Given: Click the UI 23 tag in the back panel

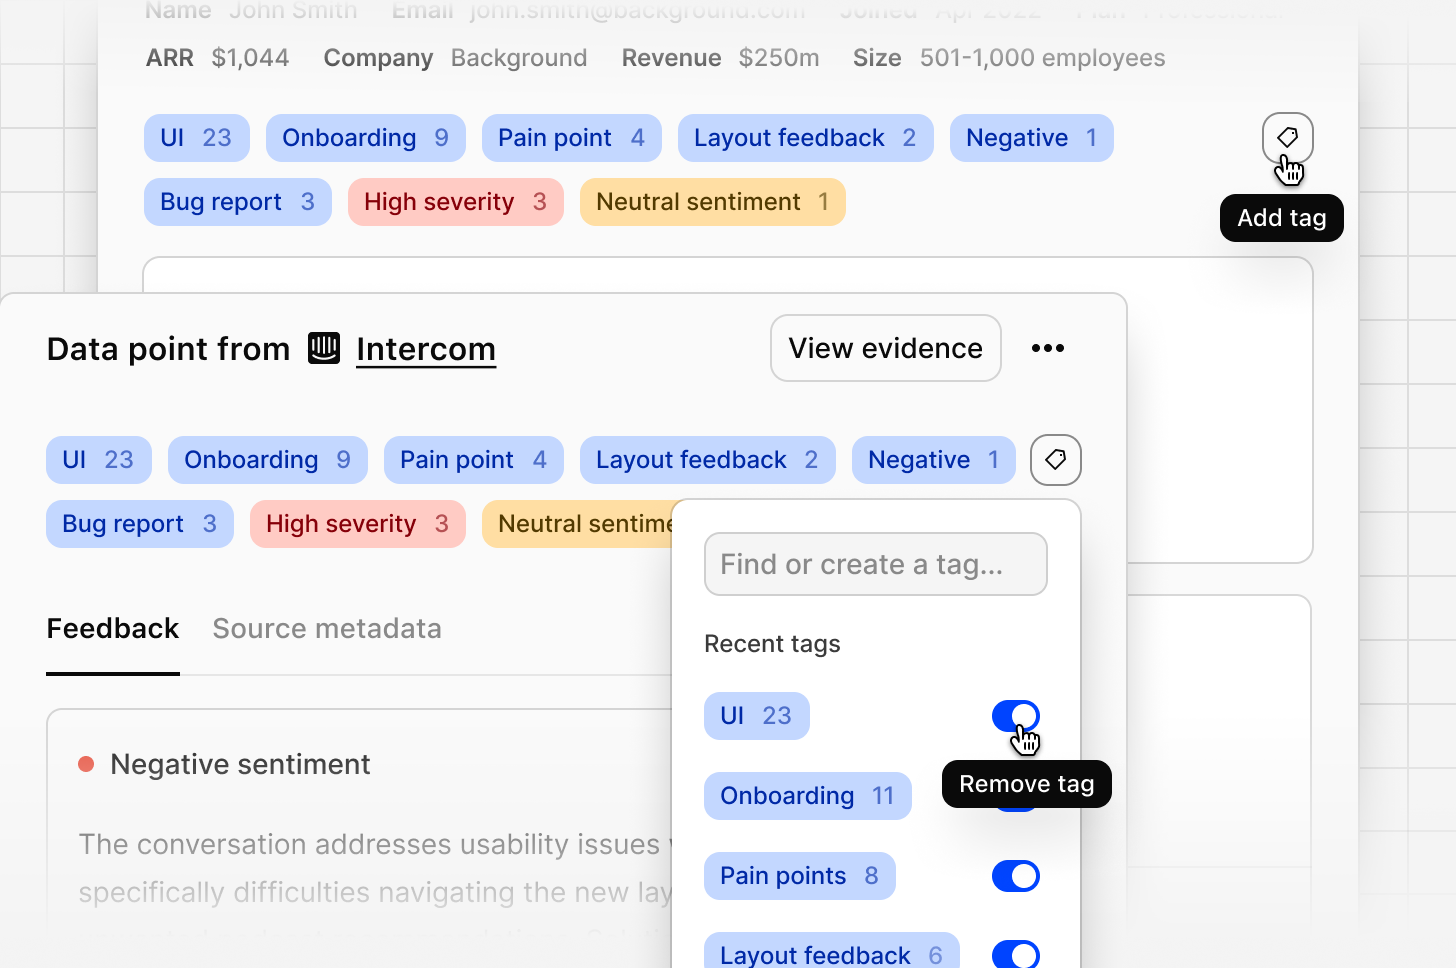Looking at the screenshot, I should point(197,138).
